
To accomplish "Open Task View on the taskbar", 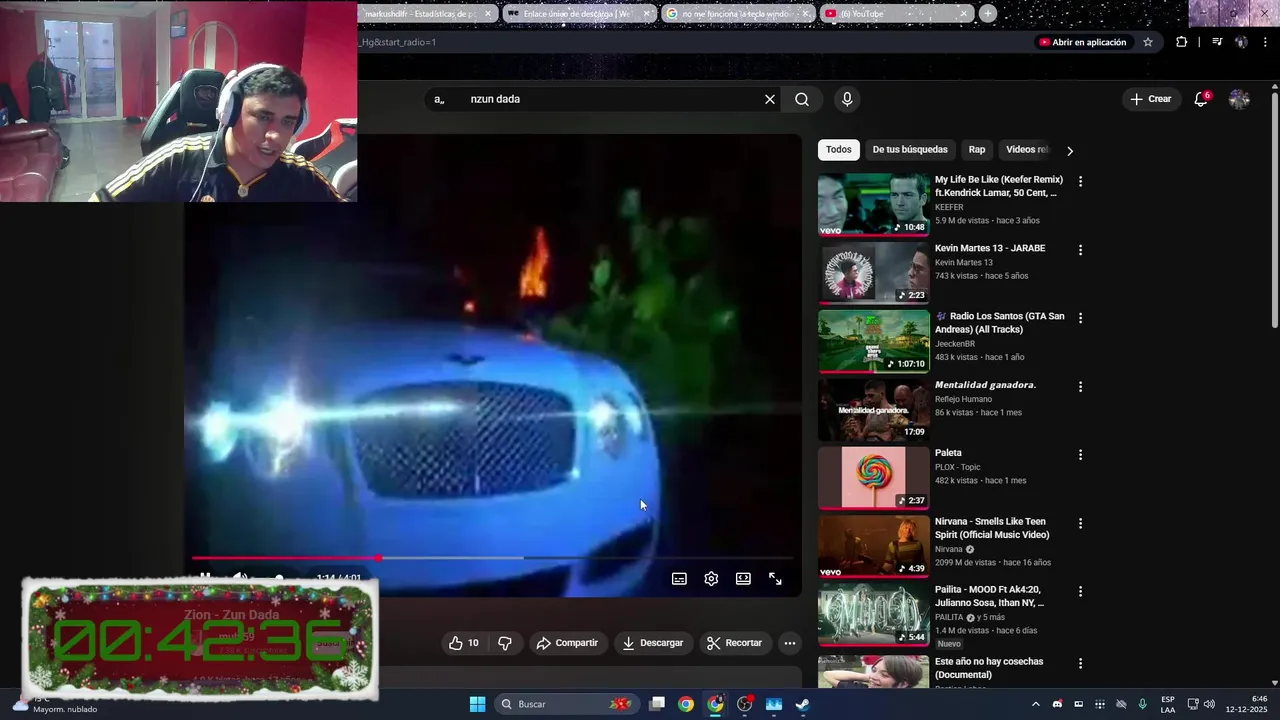I will (x=657, y=704).
